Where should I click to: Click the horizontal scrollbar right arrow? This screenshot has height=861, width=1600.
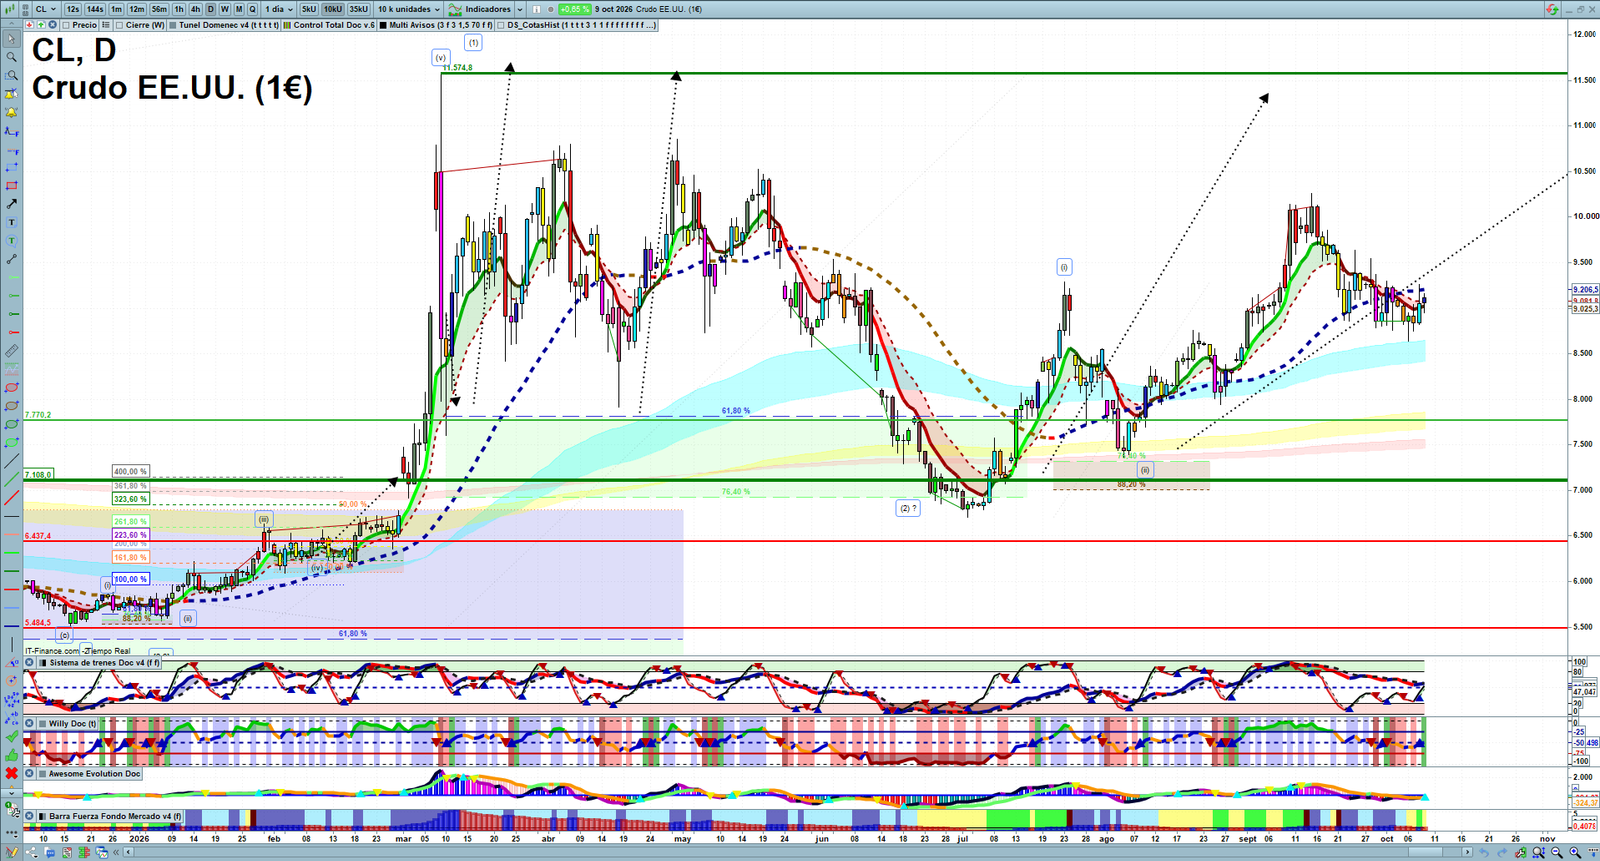click(x=1466, y=852)
